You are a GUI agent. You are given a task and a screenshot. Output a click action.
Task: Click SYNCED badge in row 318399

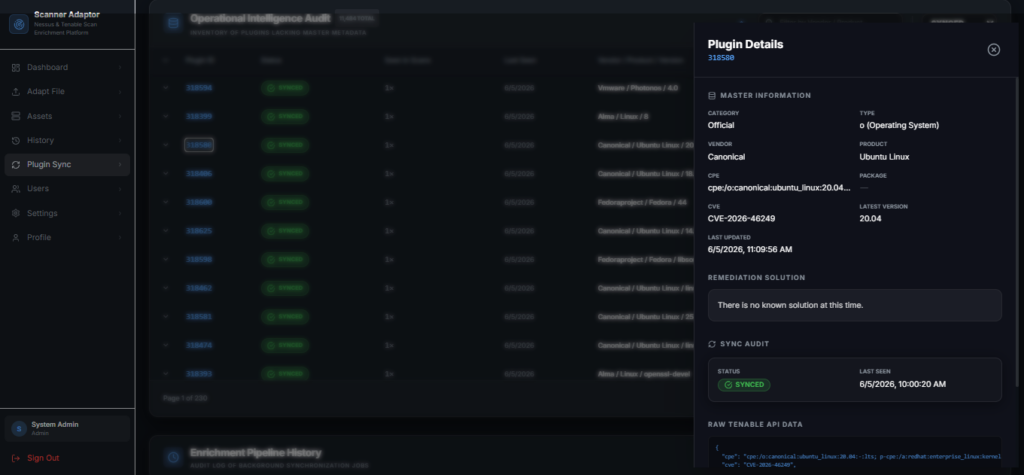[x=285, y=116]
